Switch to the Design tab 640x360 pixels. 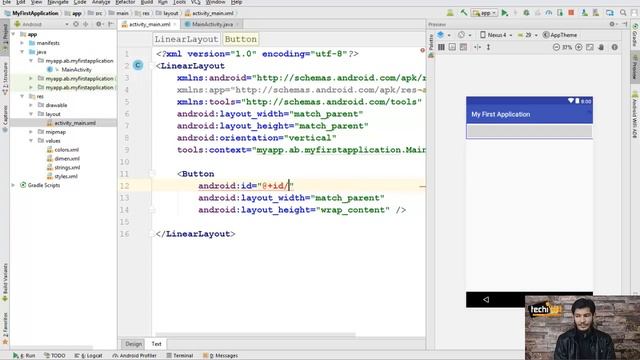(133, 344)
